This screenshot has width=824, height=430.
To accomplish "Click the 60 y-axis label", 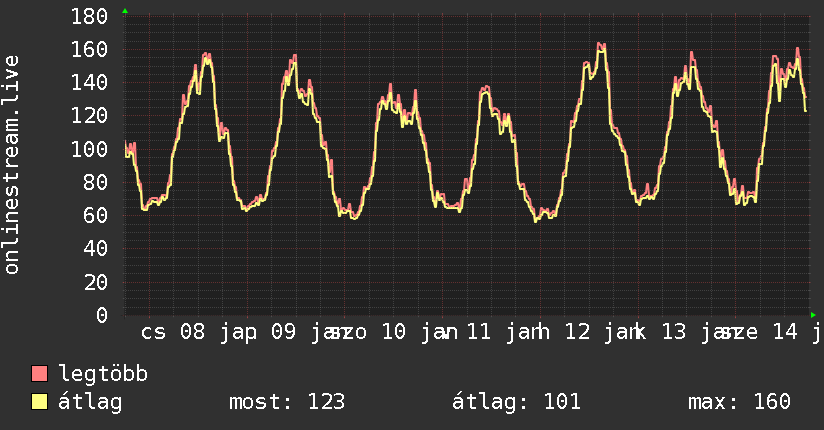I will click(x=96, y=216).
